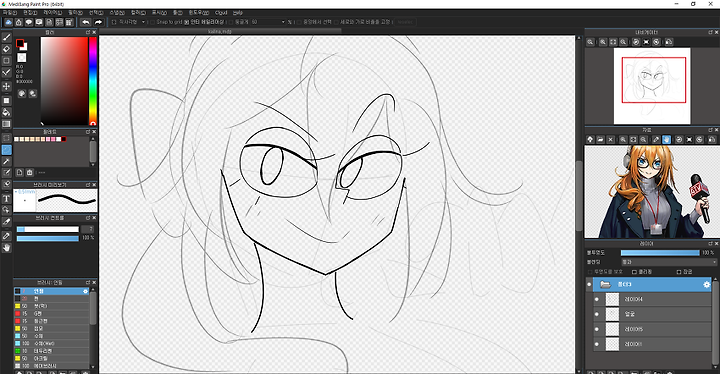Viewport: 720px width, 374px height.
Task: Select the Bucket fill tool
Action: (x=6, y=112)
